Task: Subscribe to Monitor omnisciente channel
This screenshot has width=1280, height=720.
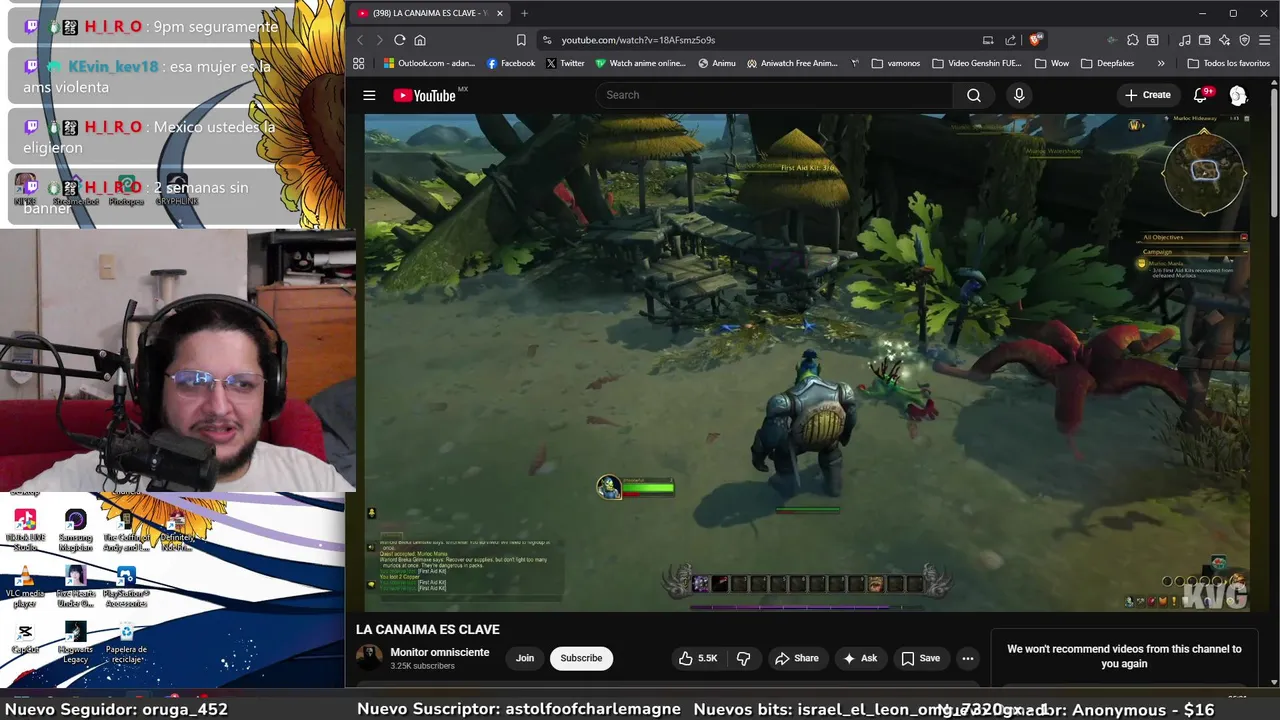Action: pyautogui.click(x=581, y=658)
